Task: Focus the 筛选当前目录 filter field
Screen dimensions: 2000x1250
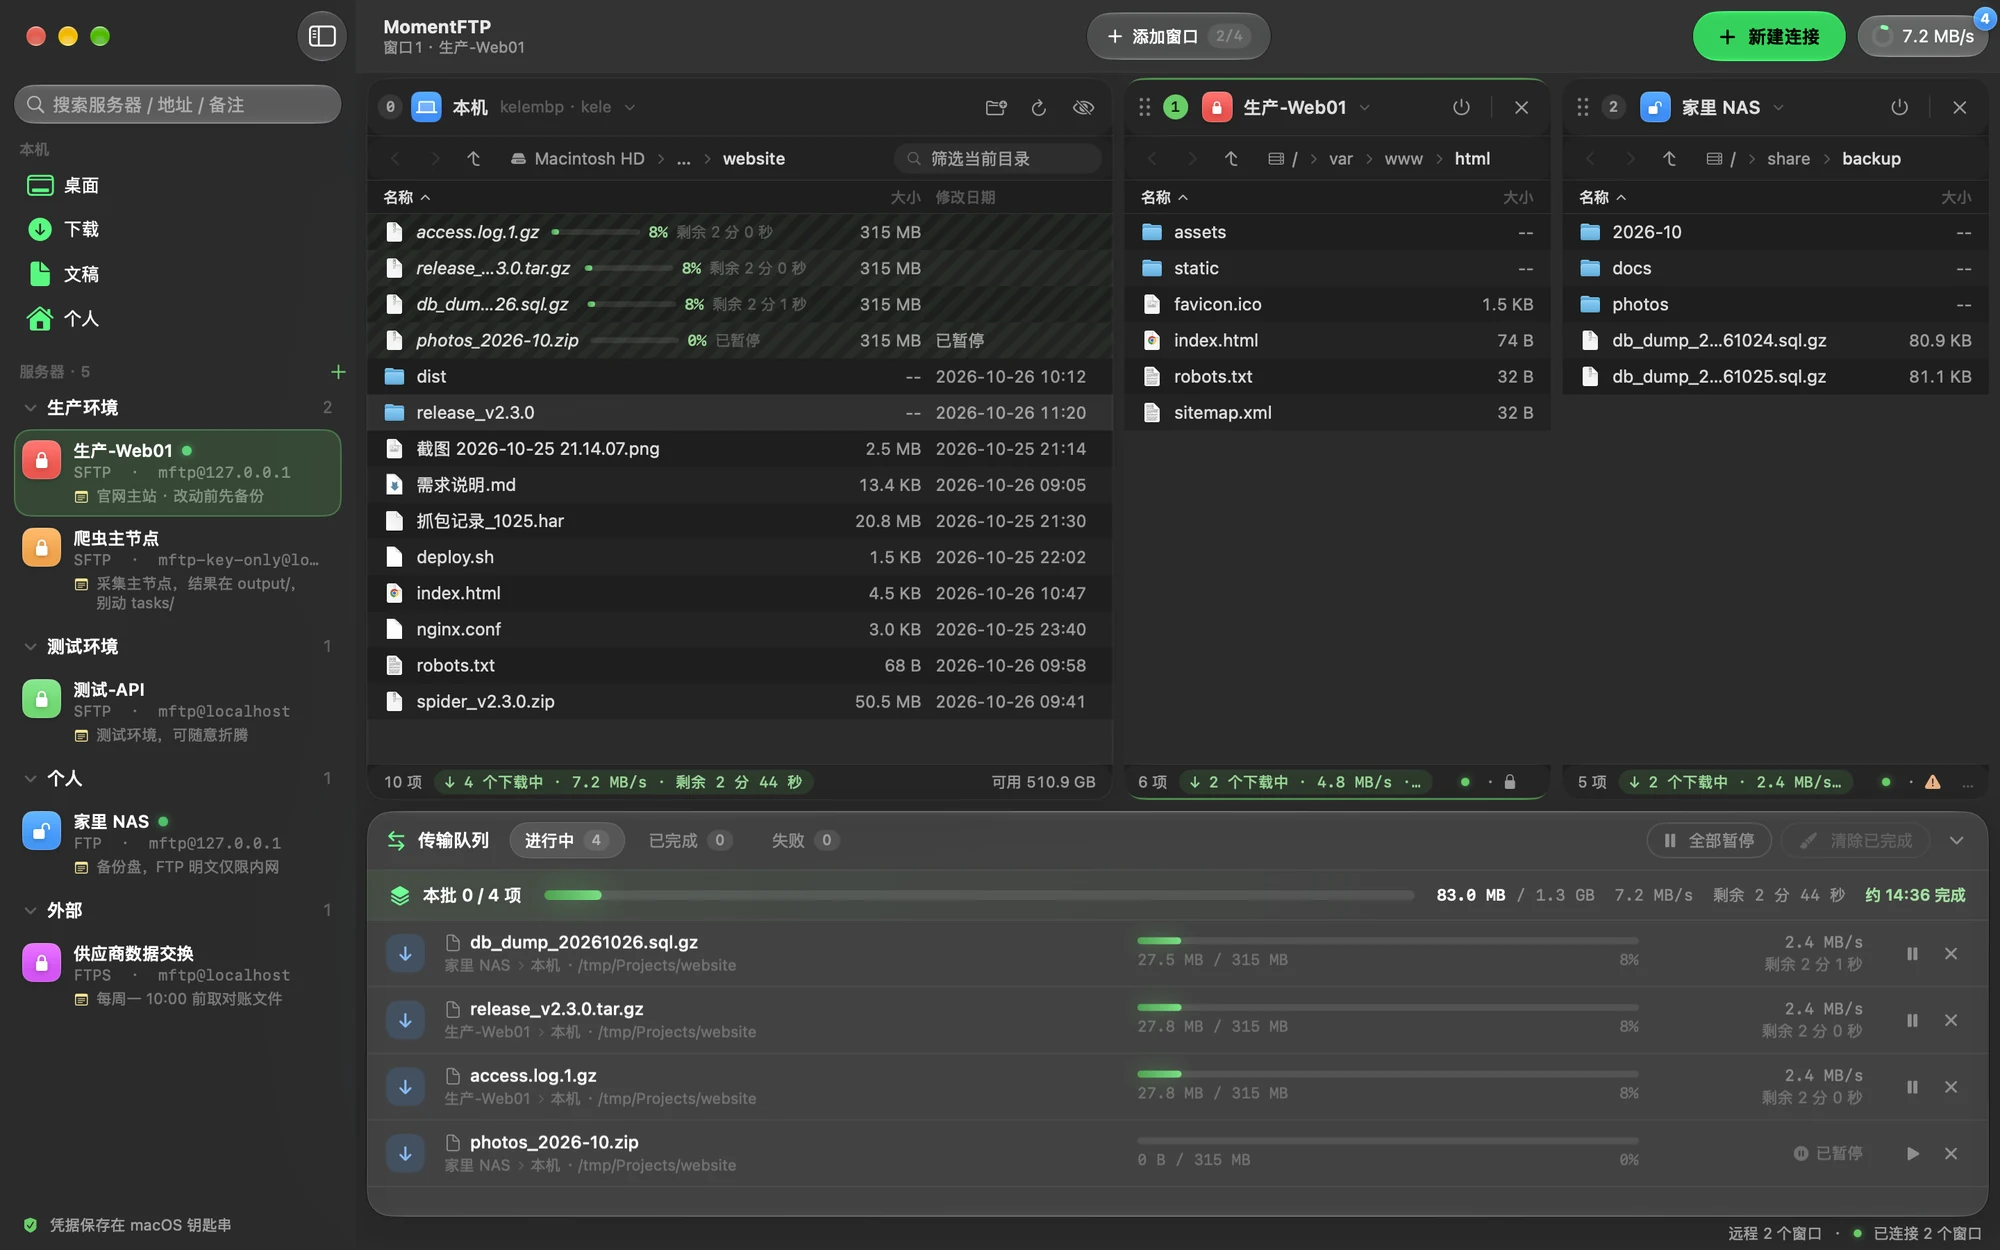Action: pyautogui.click(x=998, y=159)
